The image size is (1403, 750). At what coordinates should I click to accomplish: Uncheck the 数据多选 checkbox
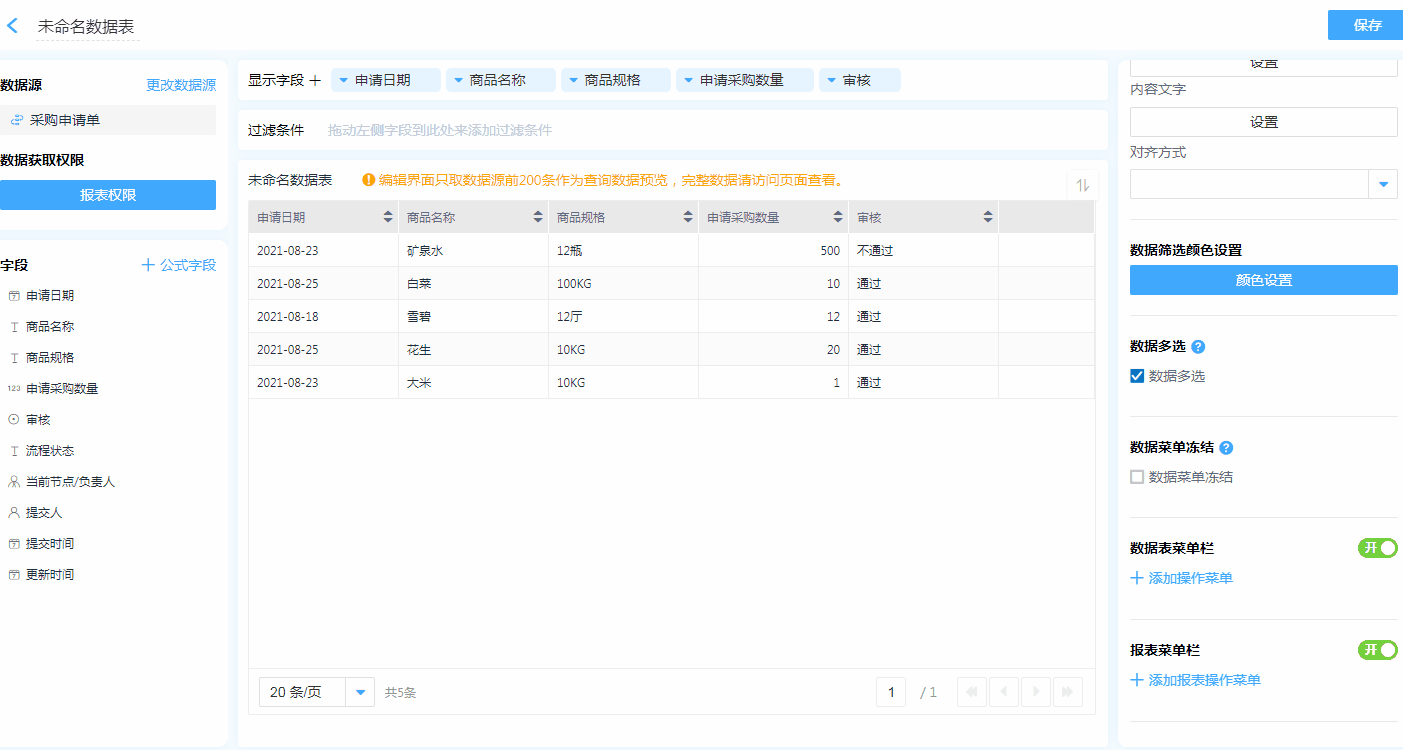click(1137, 376)
